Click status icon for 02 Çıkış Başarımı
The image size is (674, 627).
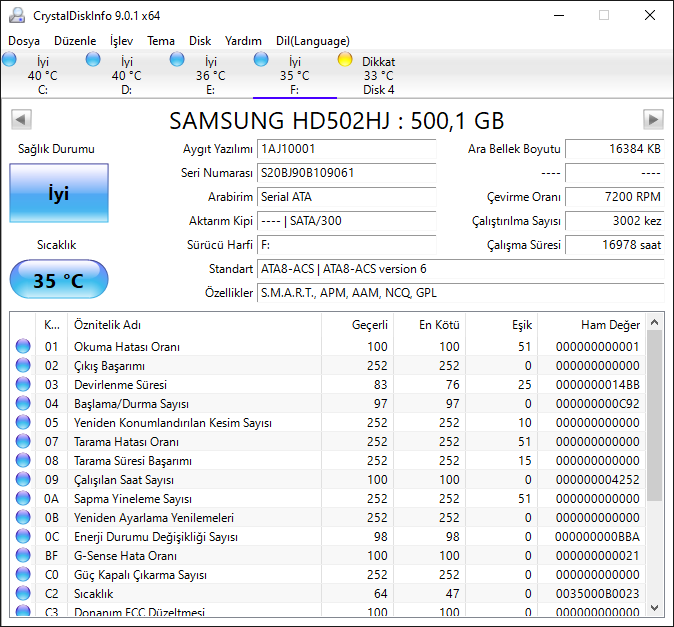pyautogui.click(x=23, y=365)
